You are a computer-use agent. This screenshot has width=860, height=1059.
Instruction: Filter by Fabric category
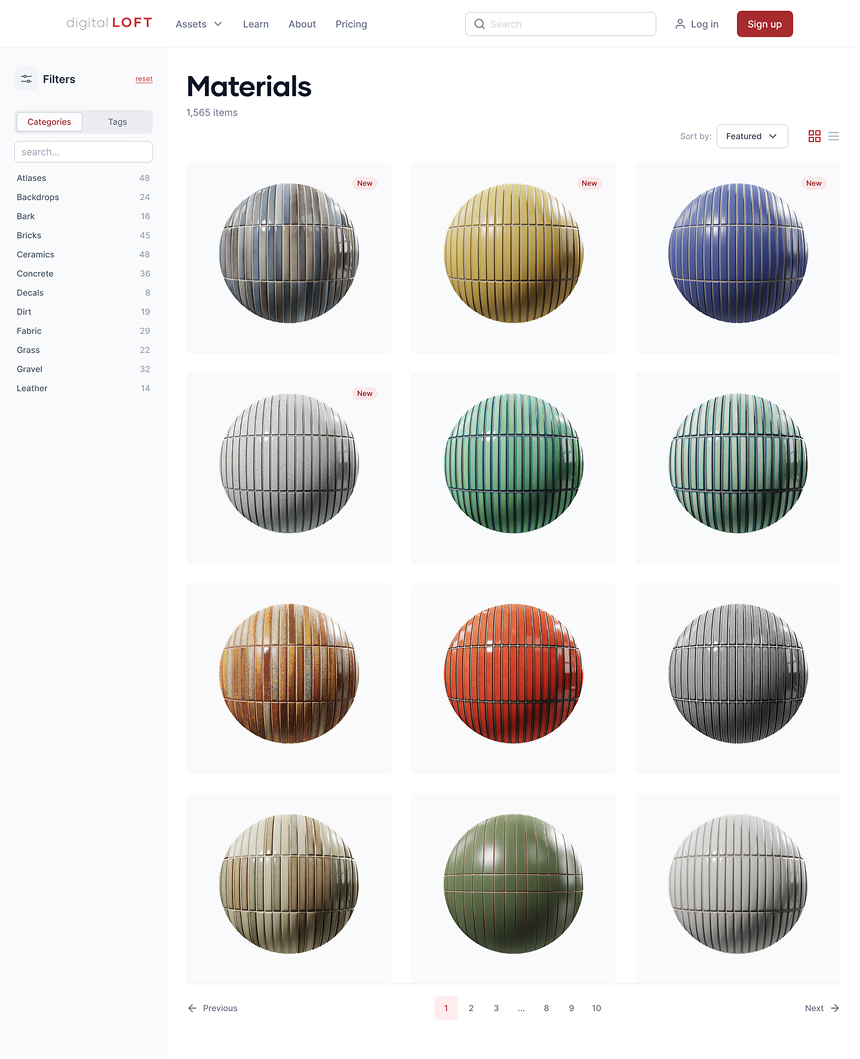tap(84, 331)
